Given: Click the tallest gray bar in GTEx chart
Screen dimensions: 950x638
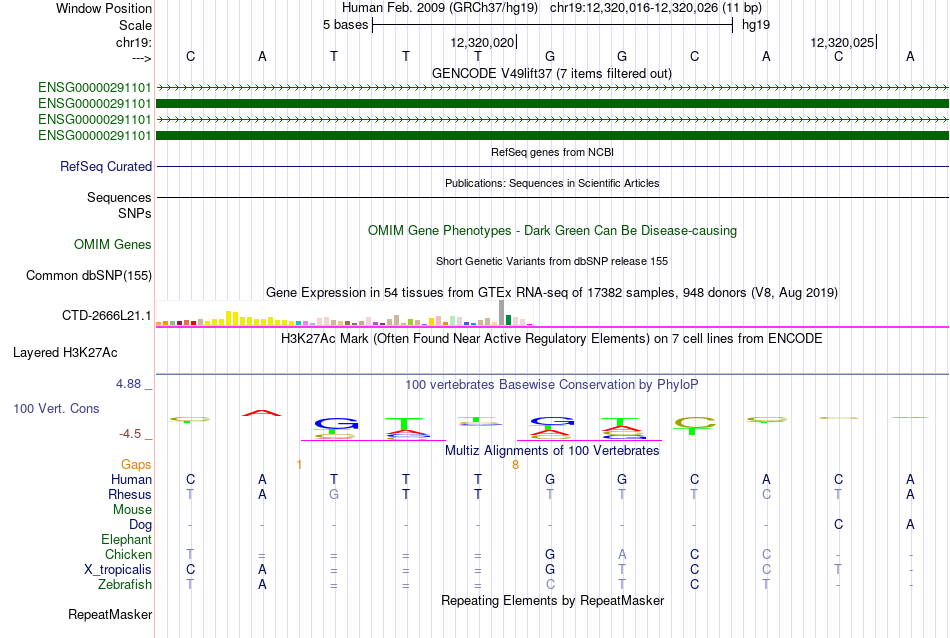Looking at the screenshot, I should click(501, 313).
